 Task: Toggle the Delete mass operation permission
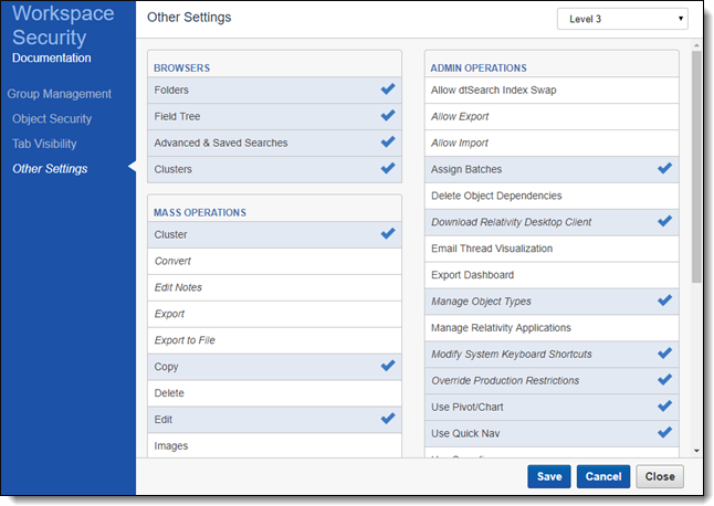pos(274,393)
